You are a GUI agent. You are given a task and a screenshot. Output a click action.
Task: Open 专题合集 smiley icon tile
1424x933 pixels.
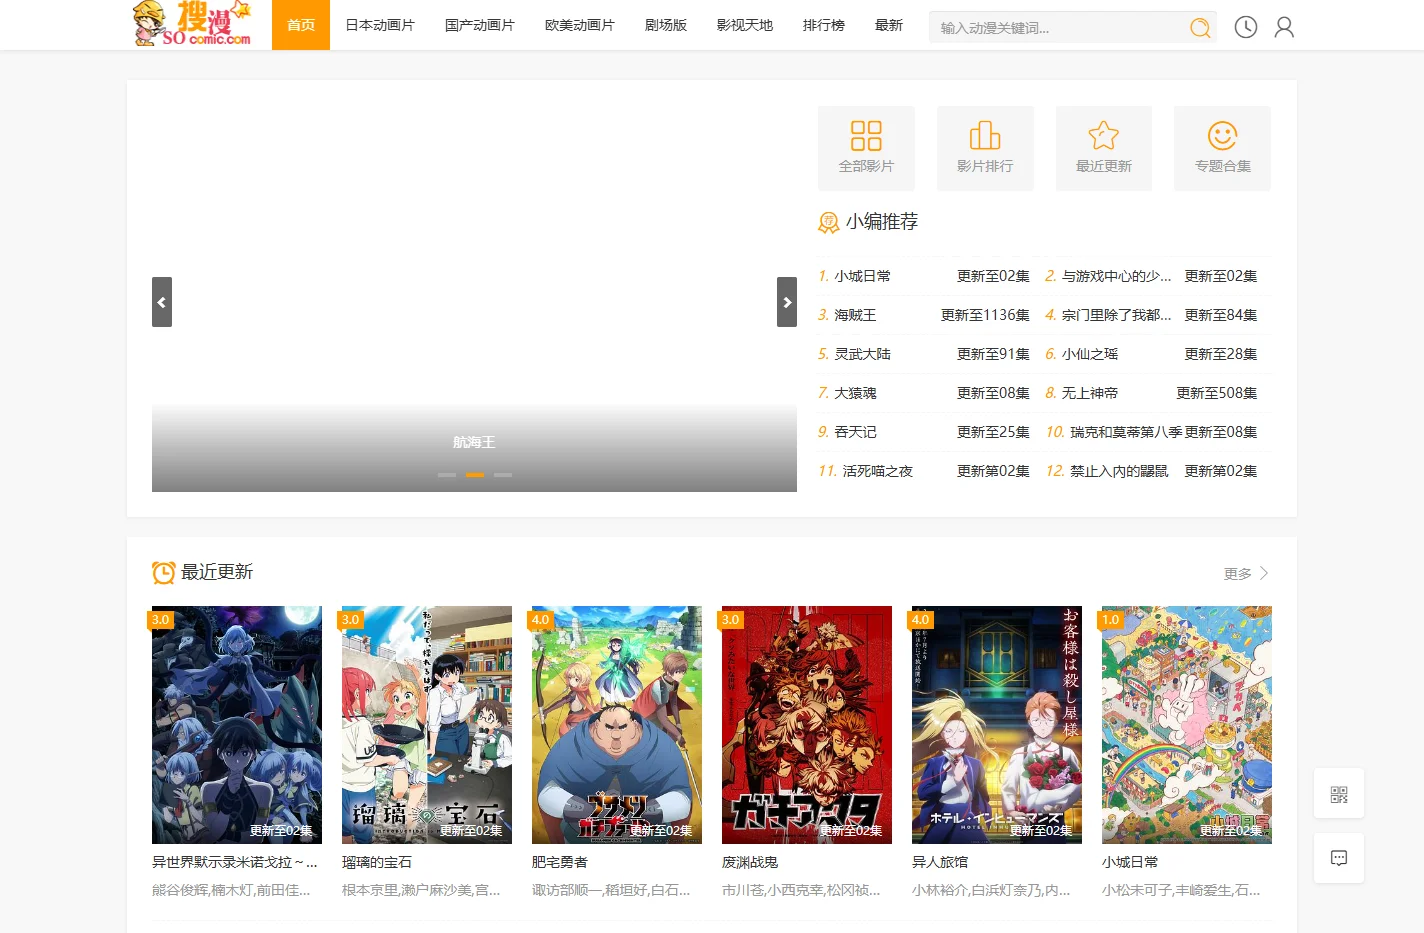[x=1222, y=148]
